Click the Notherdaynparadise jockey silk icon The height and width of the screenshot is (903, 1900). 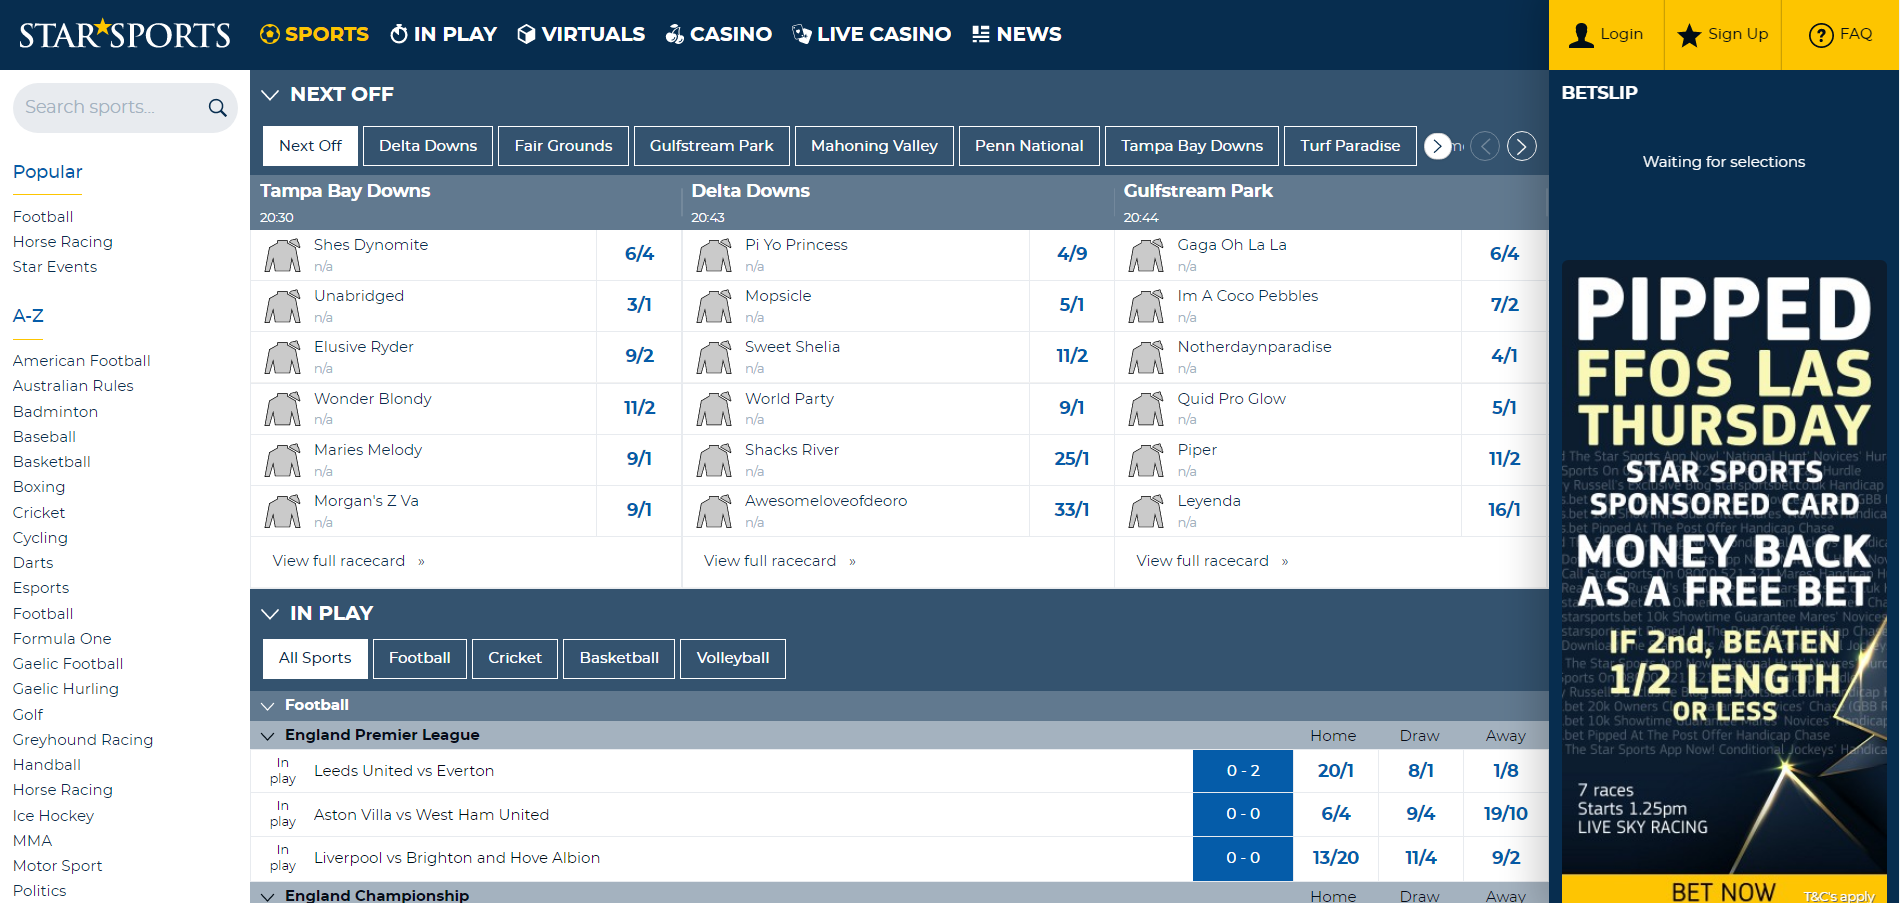(x=1146, y=357)
